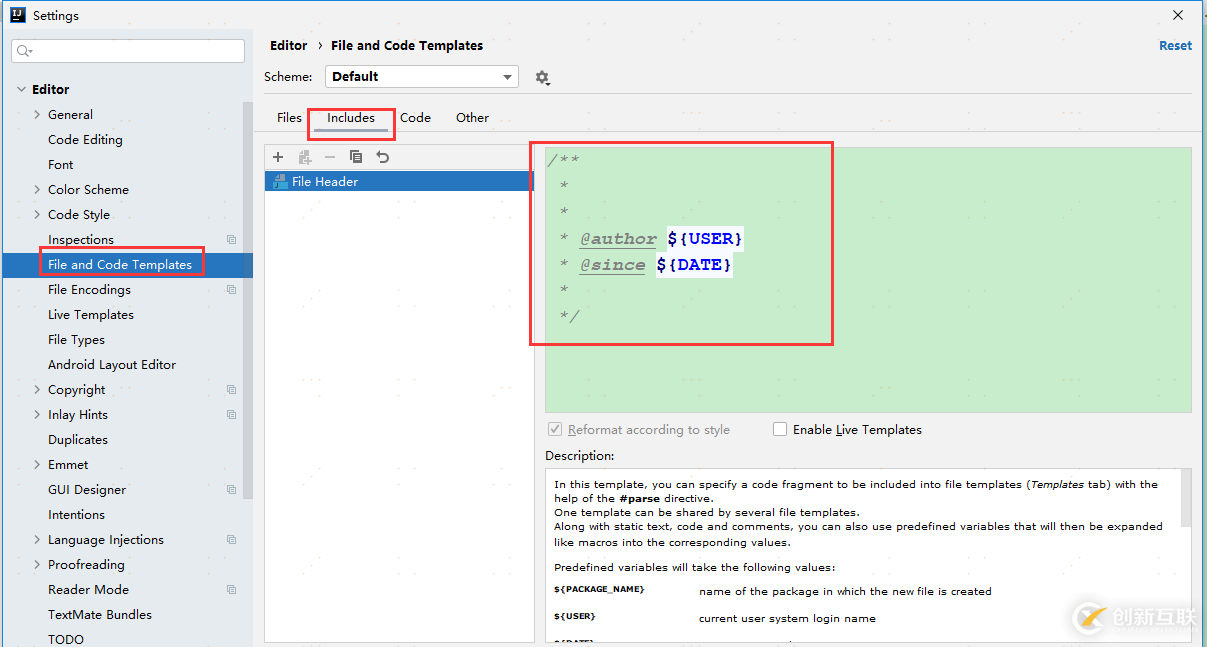Click @author tag in template editor
This screenshot has height=647, width=1207.
tap(618, 239)
